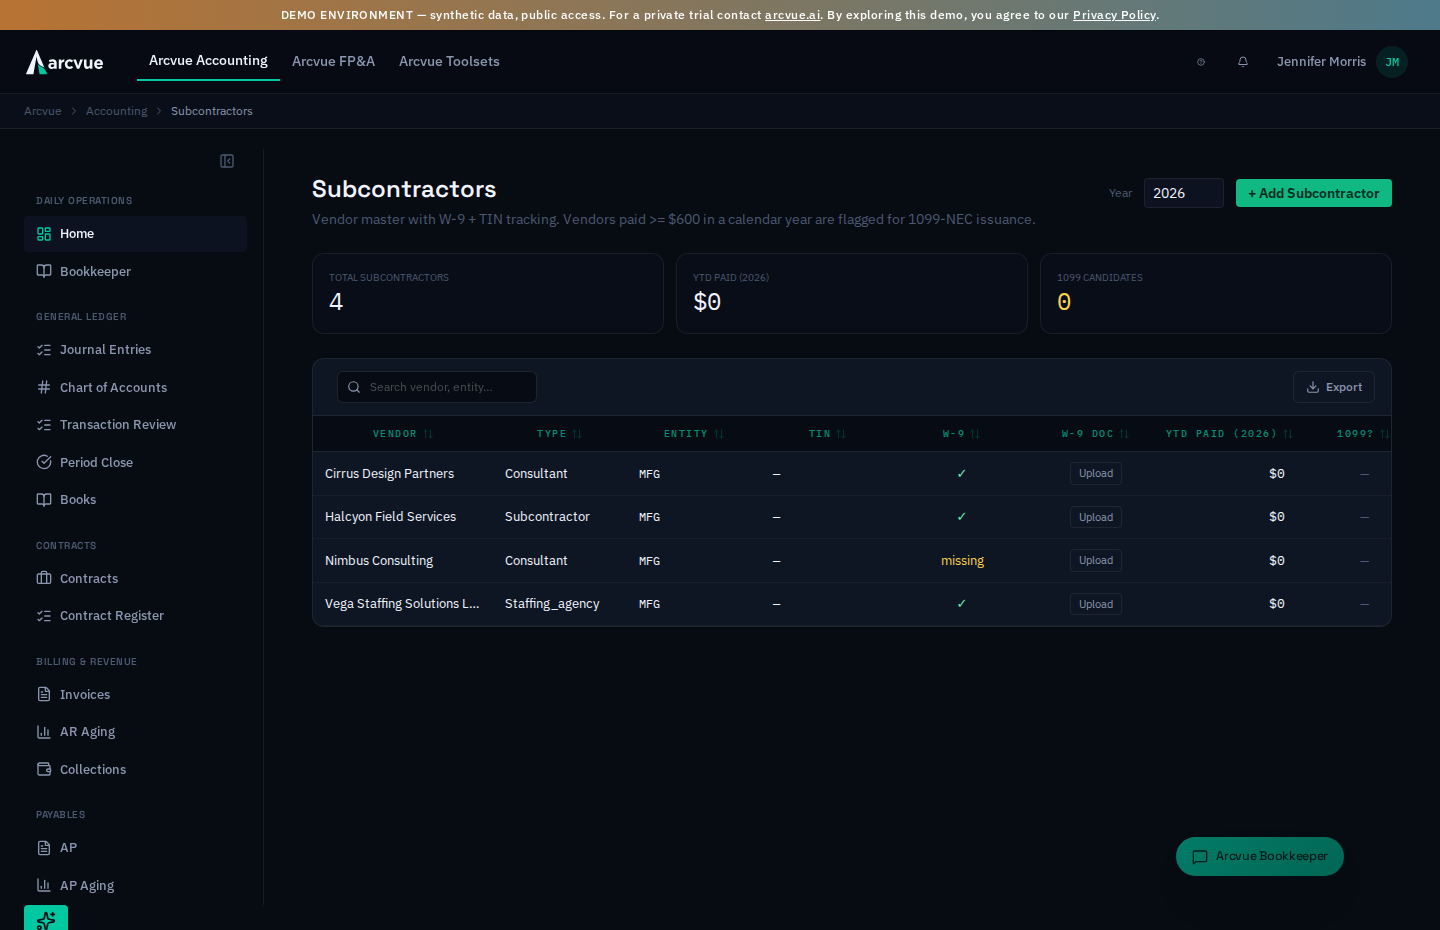The height and width of the screenshot is (930, 1440).
Task: Open the sparkle AI assistant icon
Action: [x=46, y=918]
